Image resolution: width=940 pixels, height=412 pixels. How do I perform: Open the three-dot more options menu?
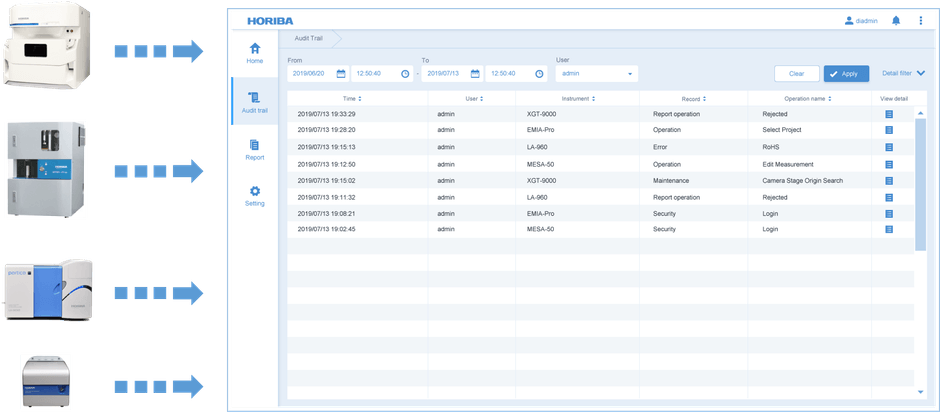(x=921, y=20)
